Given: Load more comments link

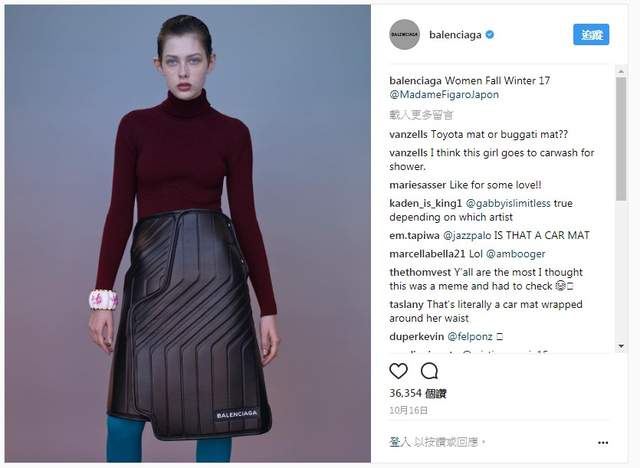Looking at the screenshot, I should point(421,115).
